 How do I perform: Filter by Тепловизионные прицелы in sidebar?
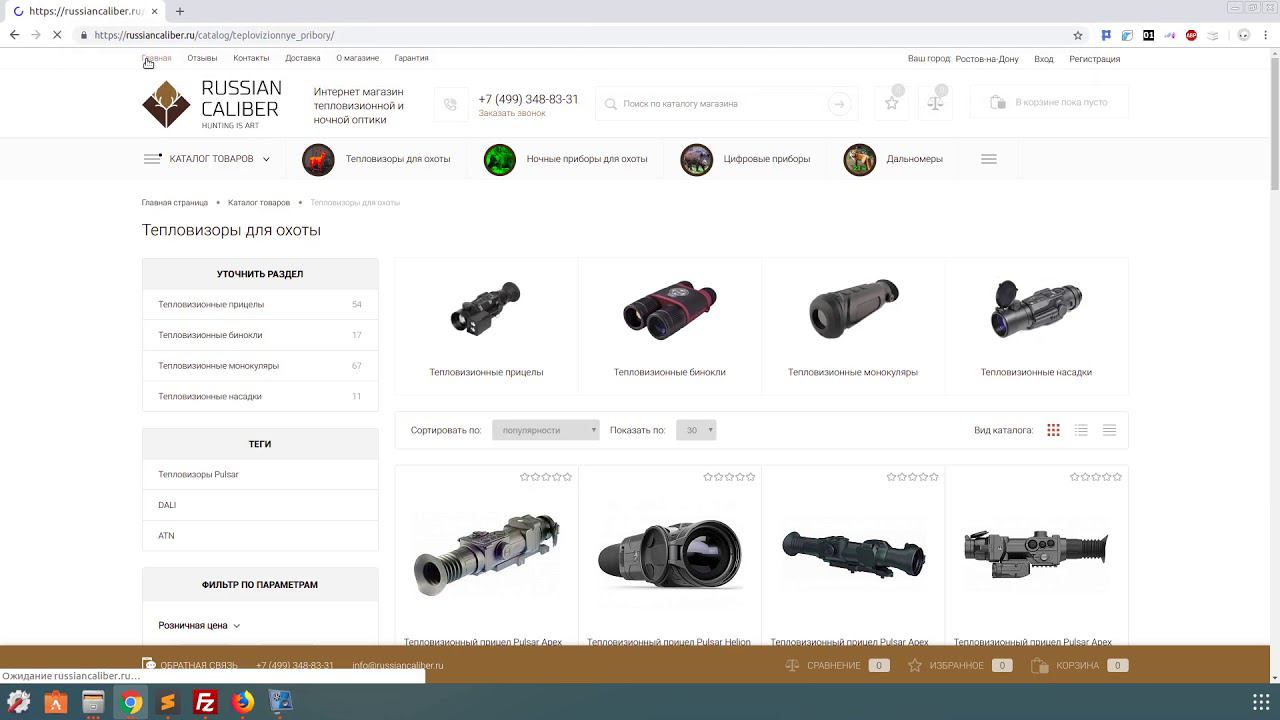[x=260, y=304]
